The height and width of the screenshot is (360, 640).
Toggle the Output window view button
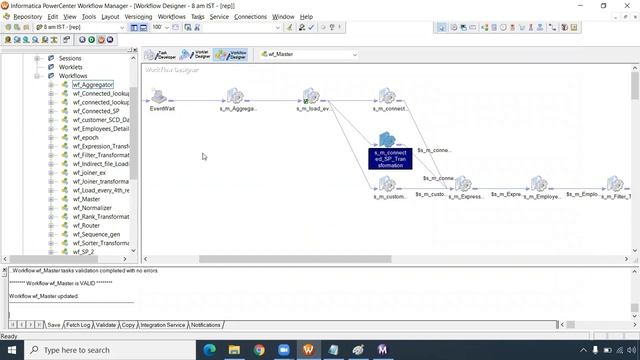[143, 27]
